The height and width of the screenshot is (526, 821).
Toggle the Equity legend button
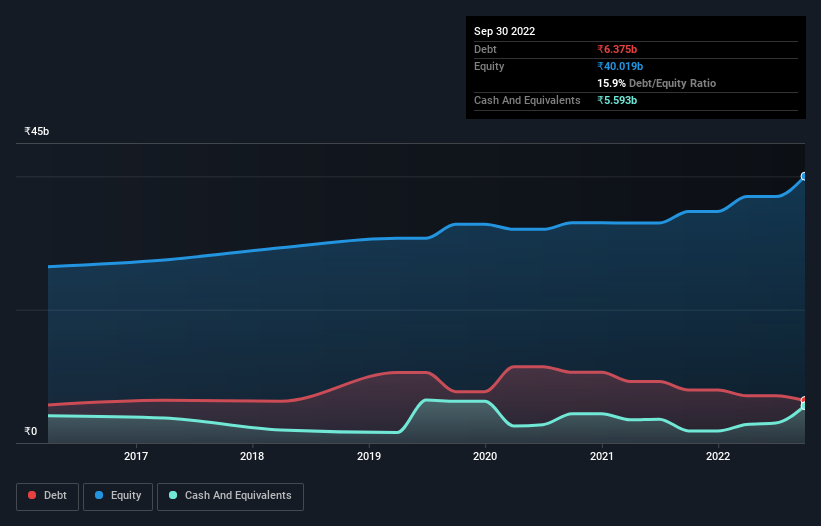pos(118,496)
